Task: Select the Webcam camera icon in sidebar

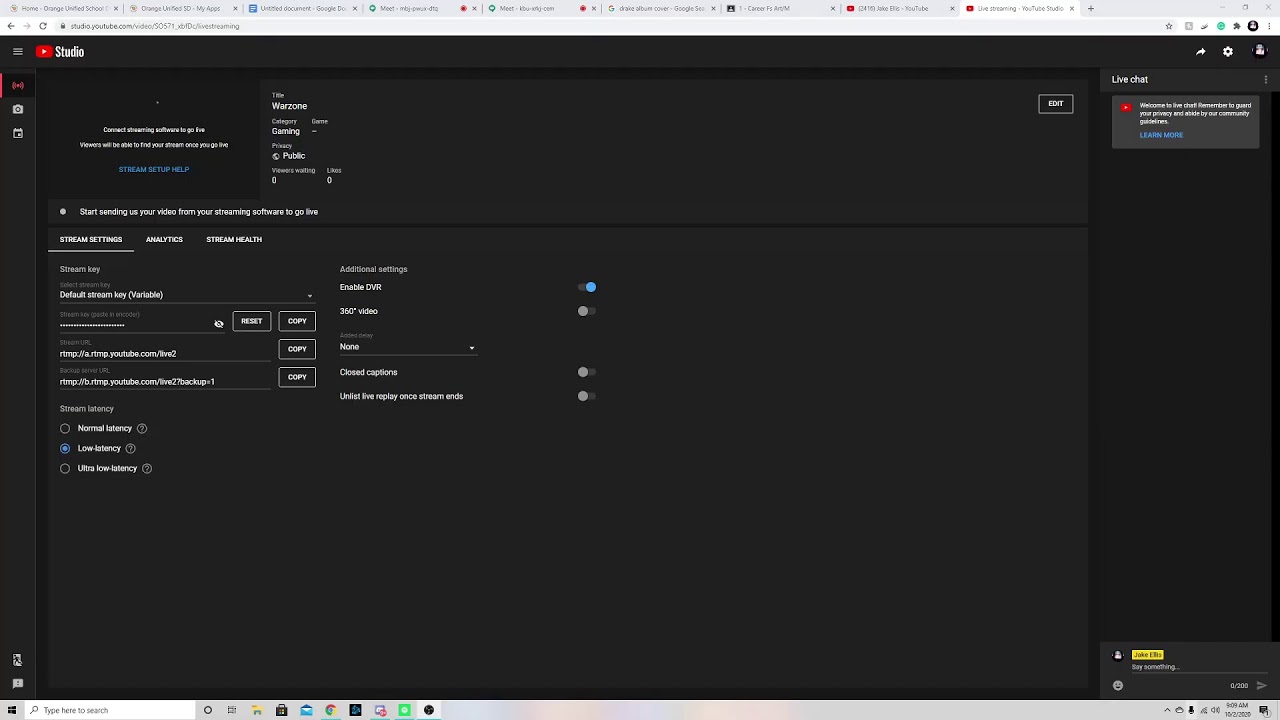Action: pyautogui.click(x=17, y=109)
